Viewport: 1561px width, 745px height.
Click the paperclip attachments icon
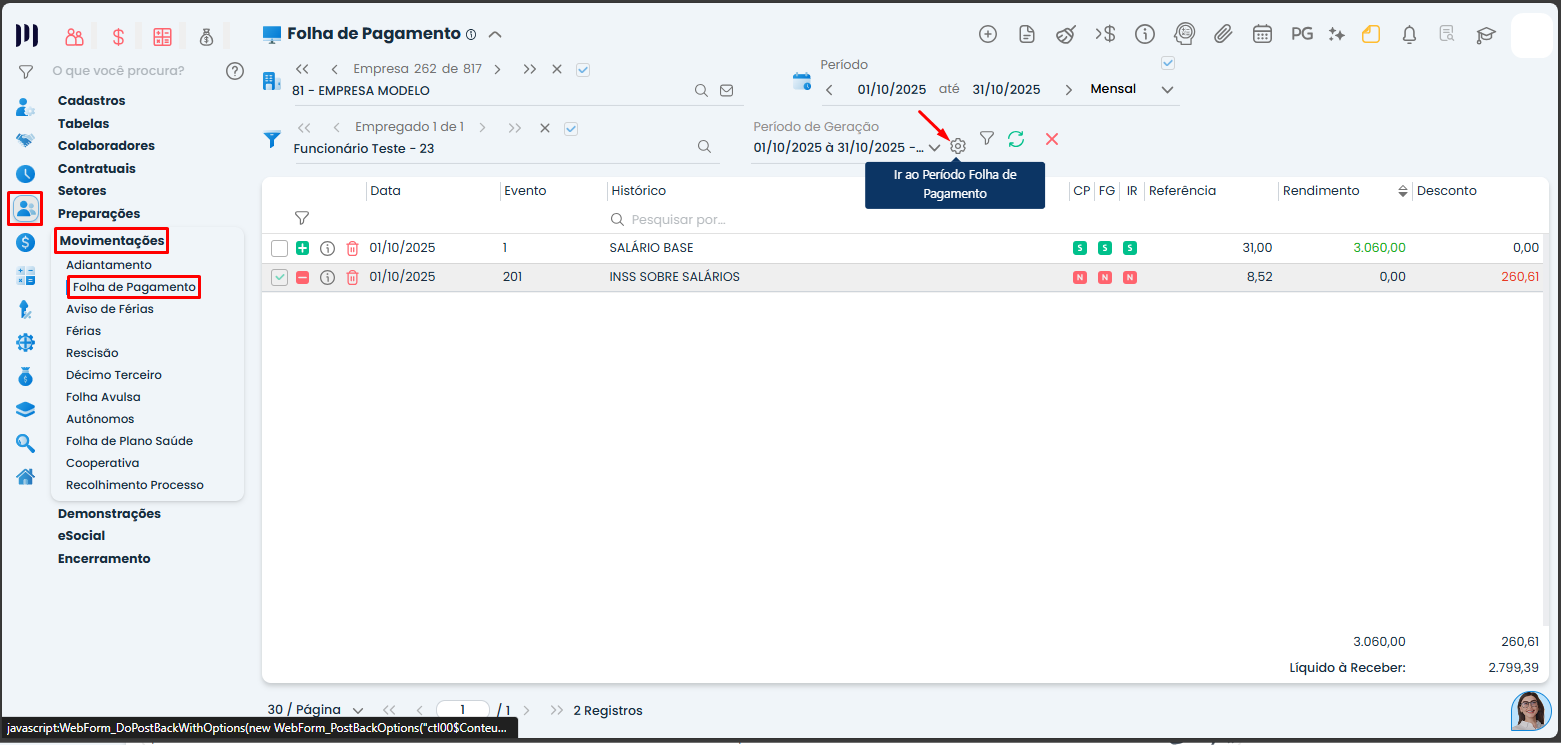click(1223, 34)
